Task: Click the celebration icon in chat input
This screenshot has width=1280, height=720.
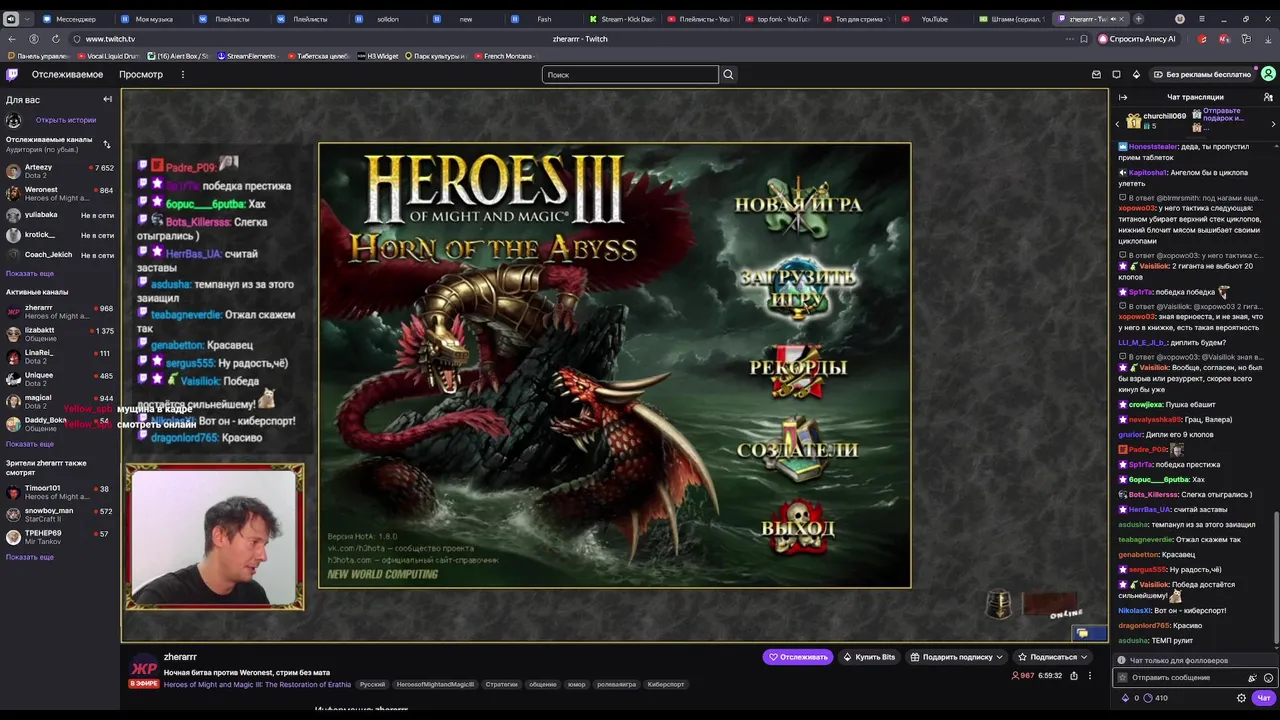Action: tap(1252, 678)
